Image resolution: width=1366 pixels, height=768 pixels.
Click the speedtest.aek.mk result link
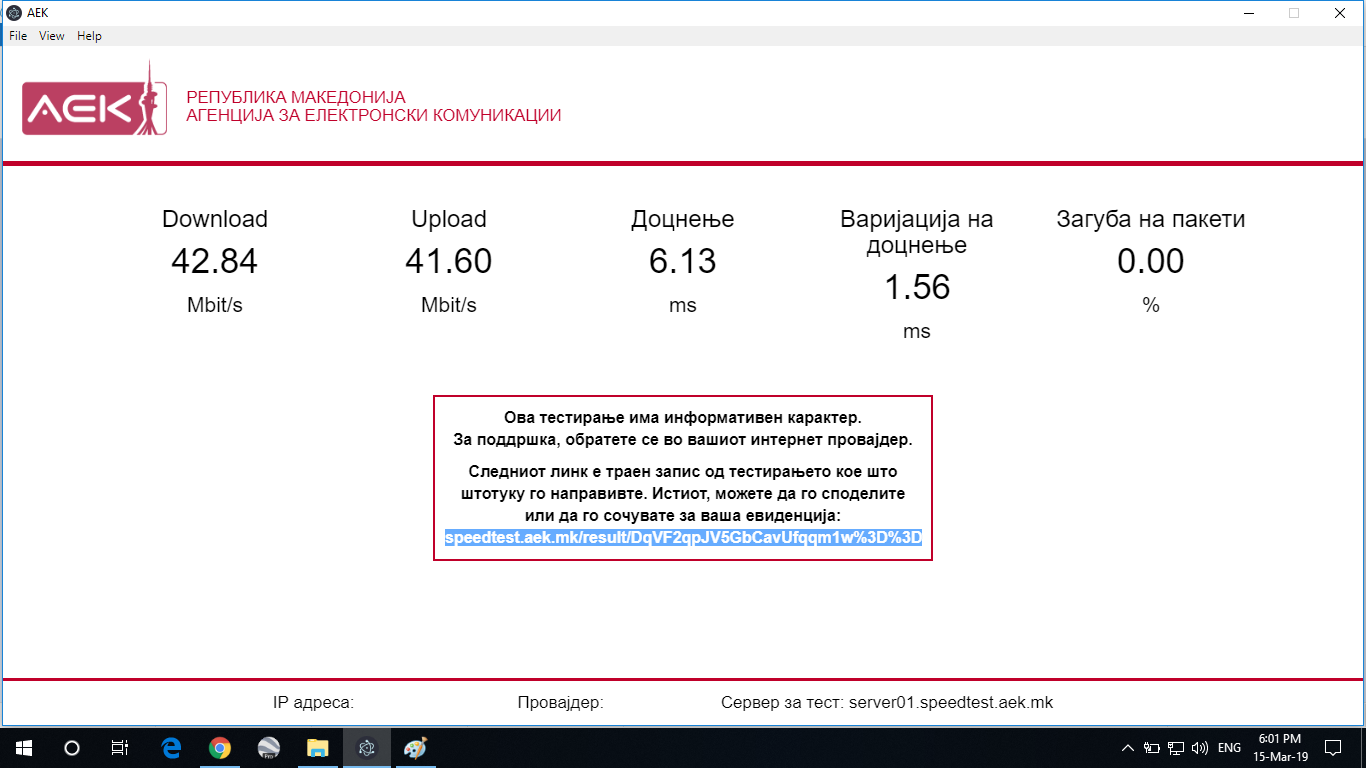[683, 538]
